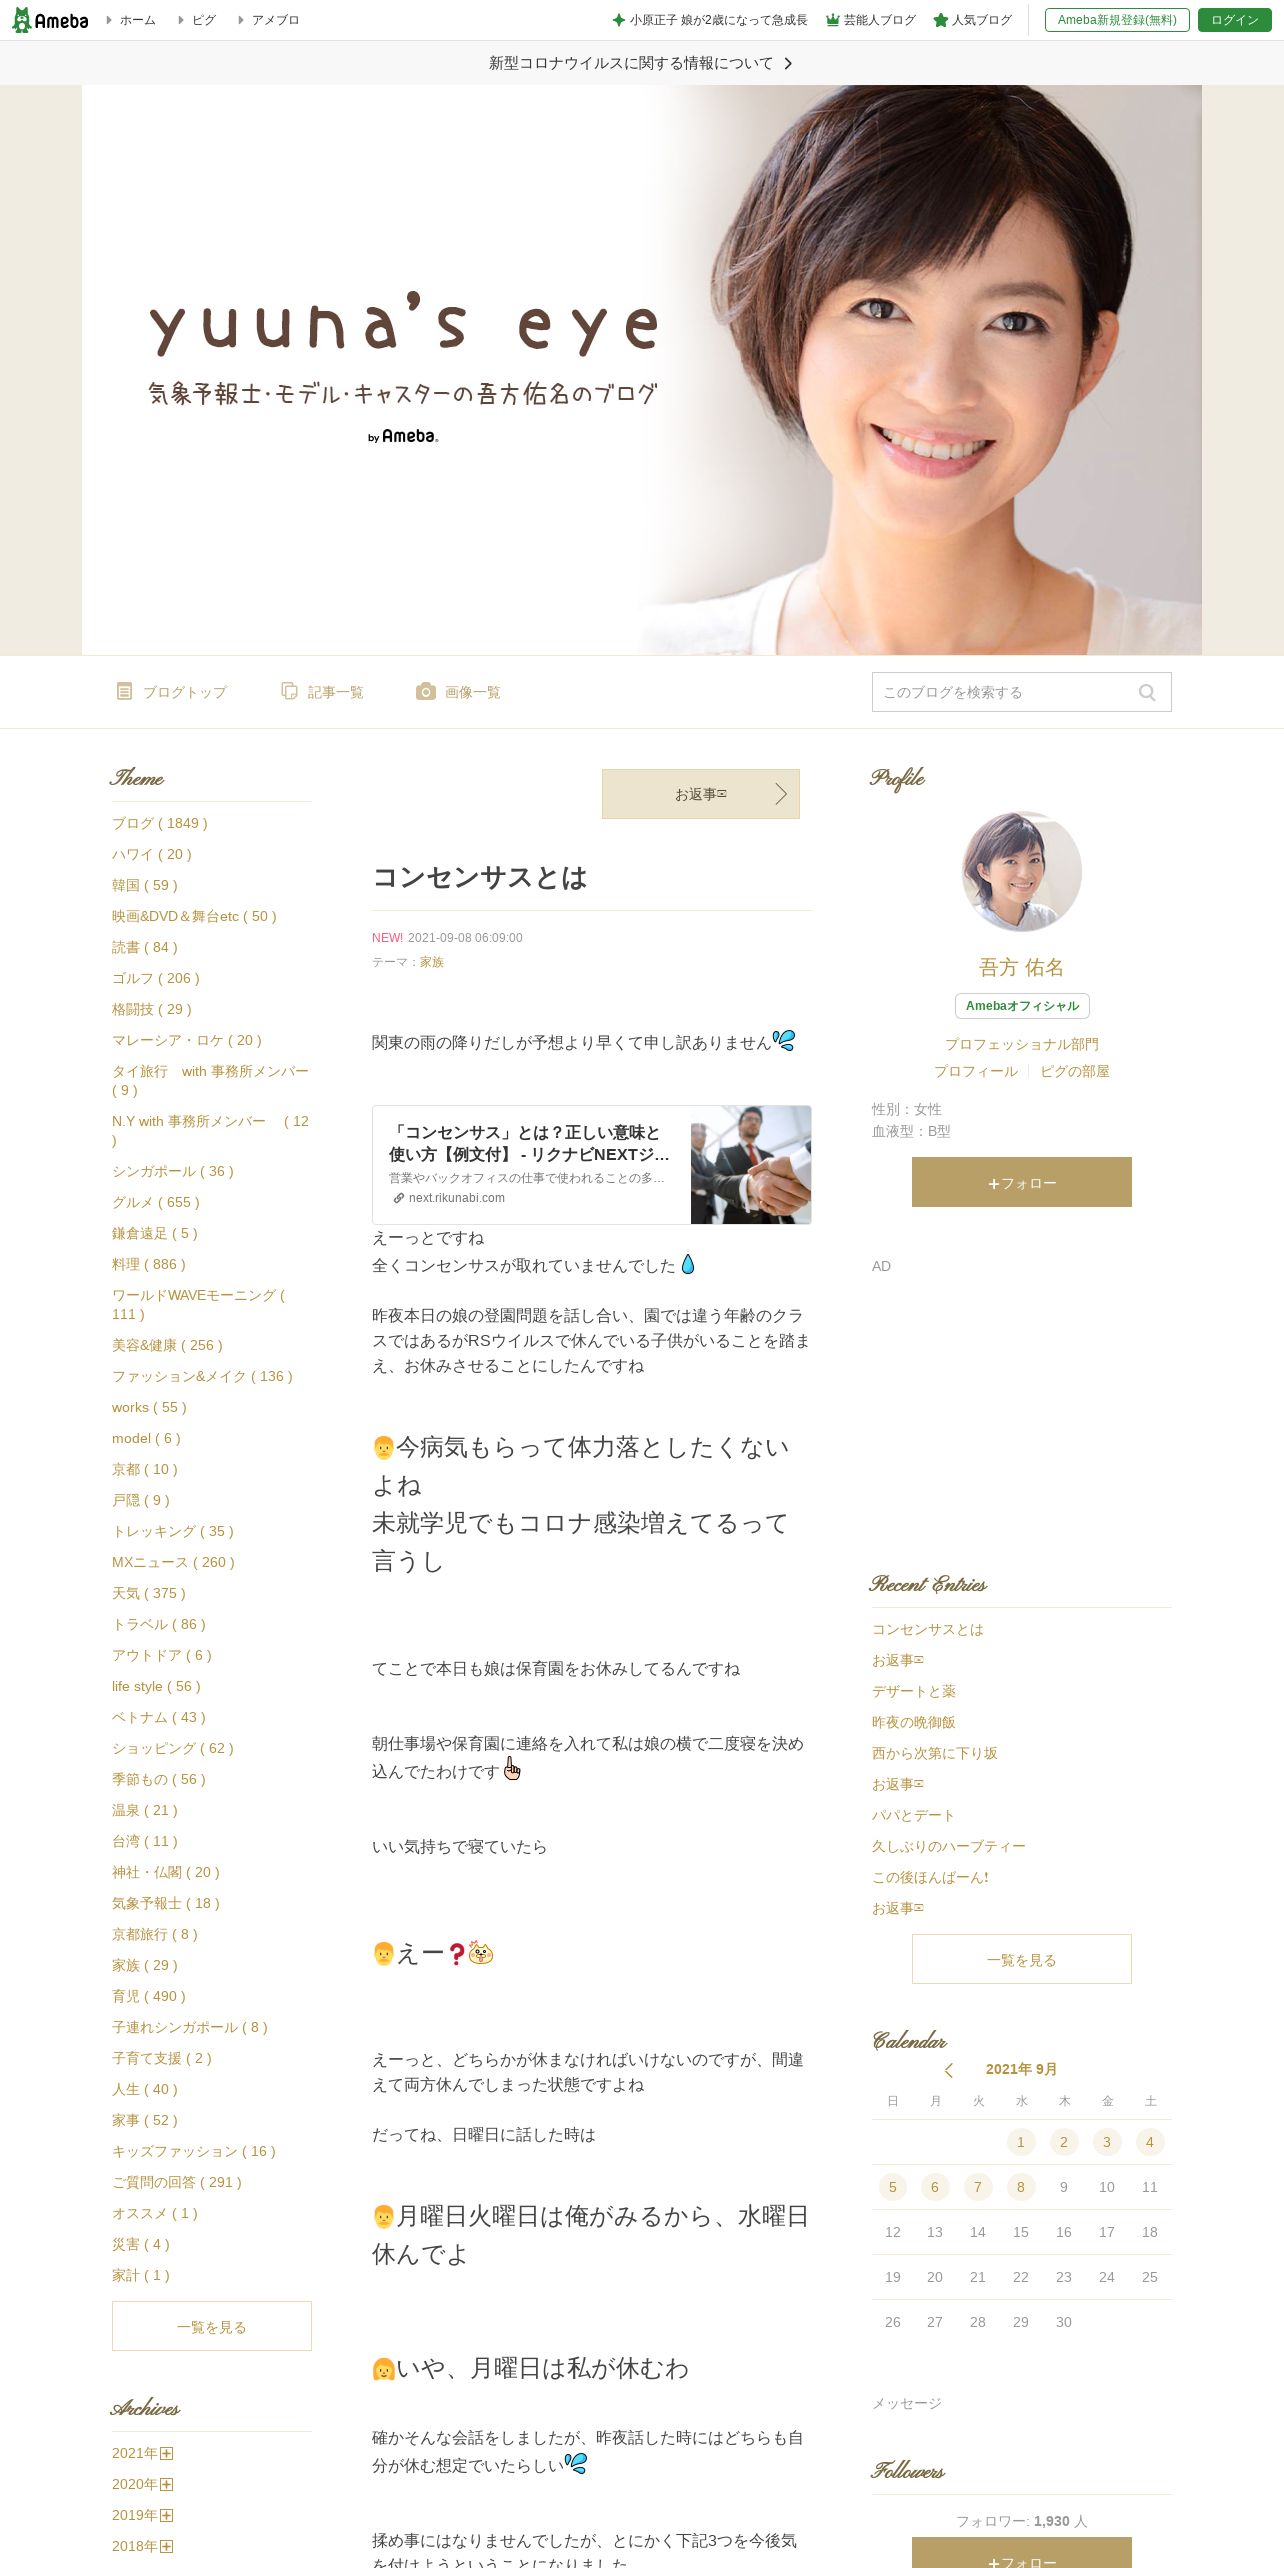1284x2568 pixels.
Task: Open ブログトップ page icon
Action: coord(124,691)
